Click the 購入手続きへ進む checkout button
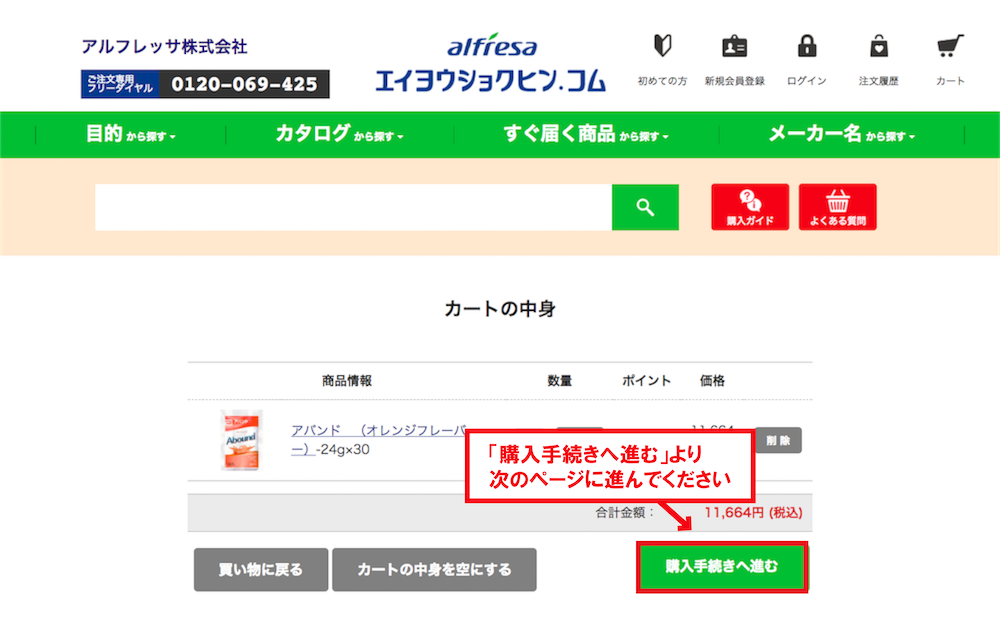The height and width of the screenshot is (629, 1000). tap(722, 567)
